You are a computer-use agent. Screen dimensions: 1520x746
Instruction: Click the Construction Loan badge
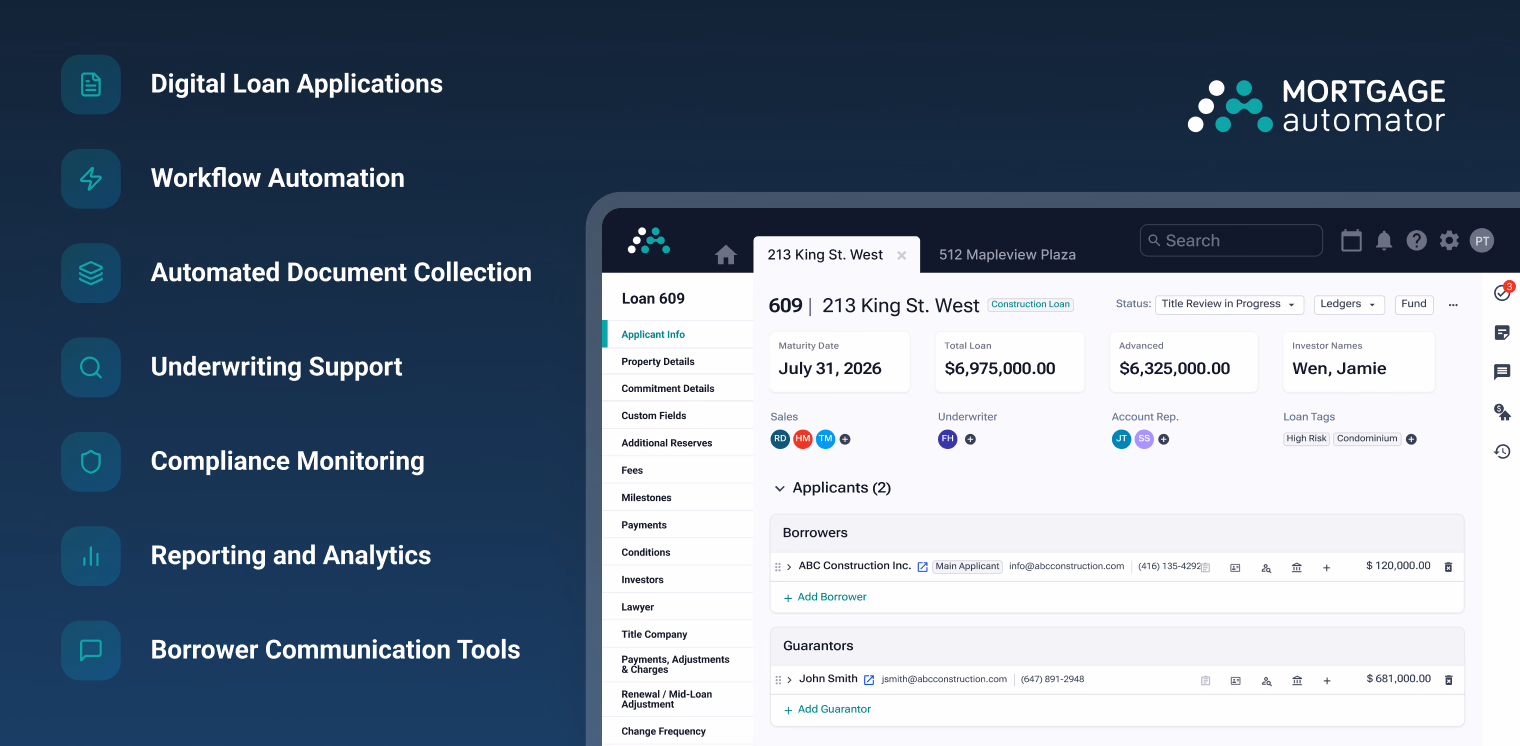[1031, 305]
